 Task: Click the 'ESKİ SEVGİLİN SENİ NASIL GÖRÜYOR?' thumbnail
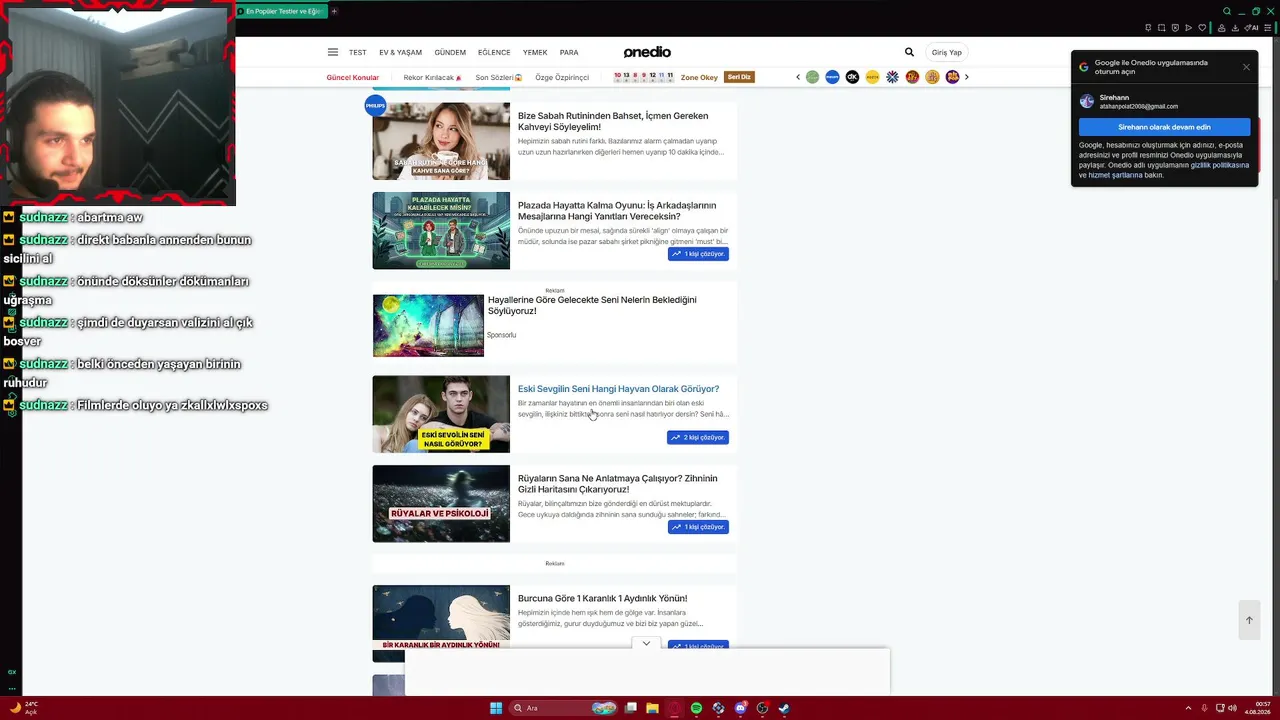pyautogui.click(x=441, y=414)
